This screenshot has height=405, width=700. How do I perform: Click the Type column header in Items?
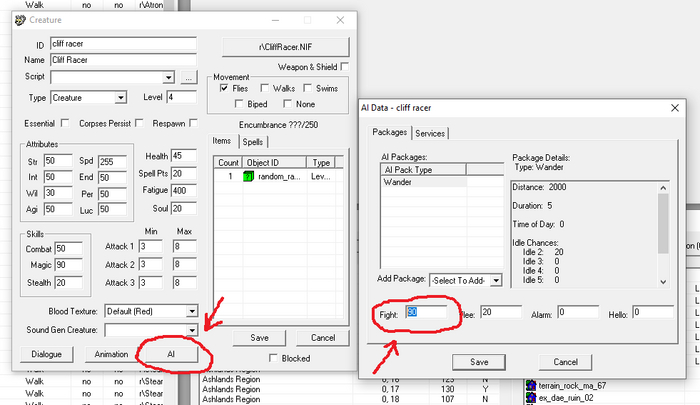click(x=321, y=163)
